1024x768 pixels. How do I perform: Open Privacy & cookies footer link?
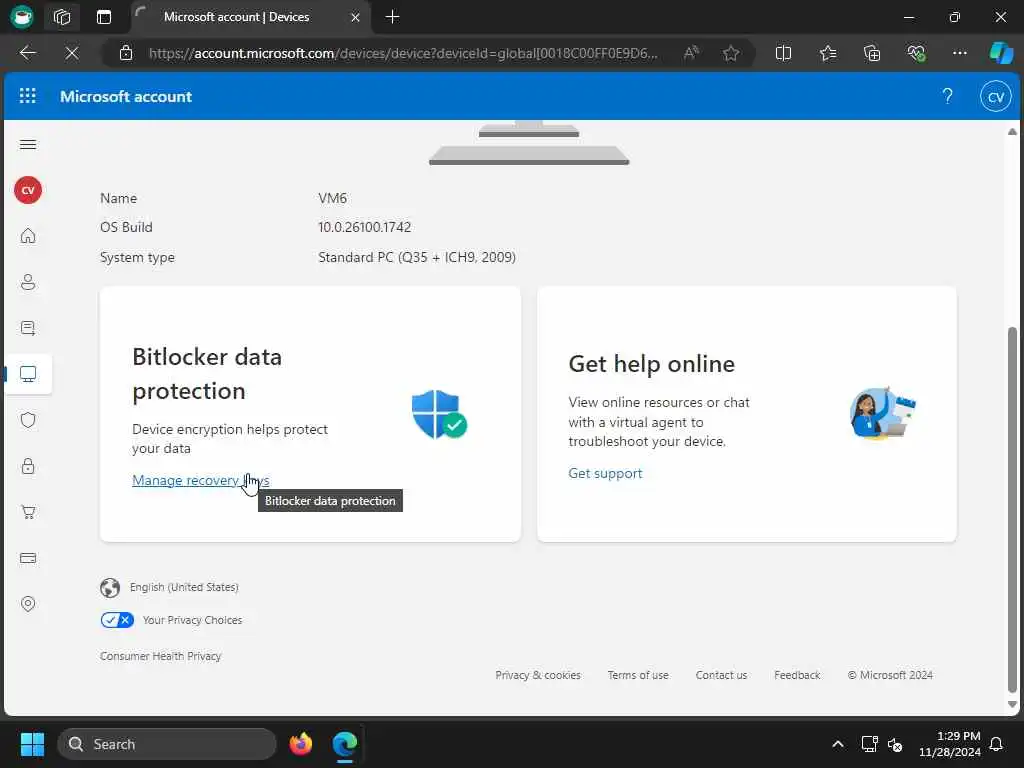[537, 675]
